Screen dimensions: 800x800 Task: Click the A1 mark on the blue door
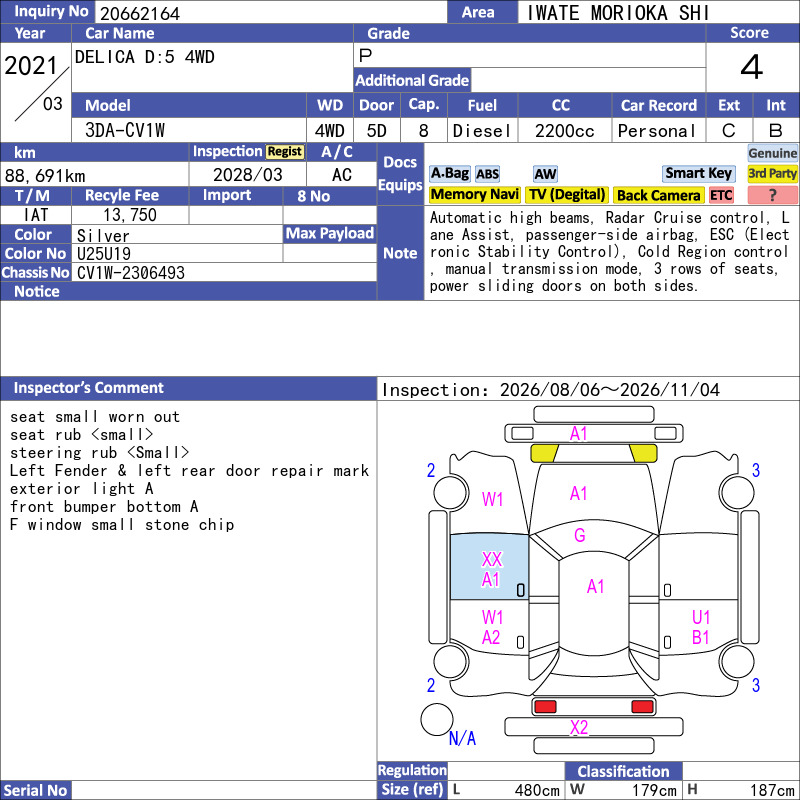[x=491, y=580]
